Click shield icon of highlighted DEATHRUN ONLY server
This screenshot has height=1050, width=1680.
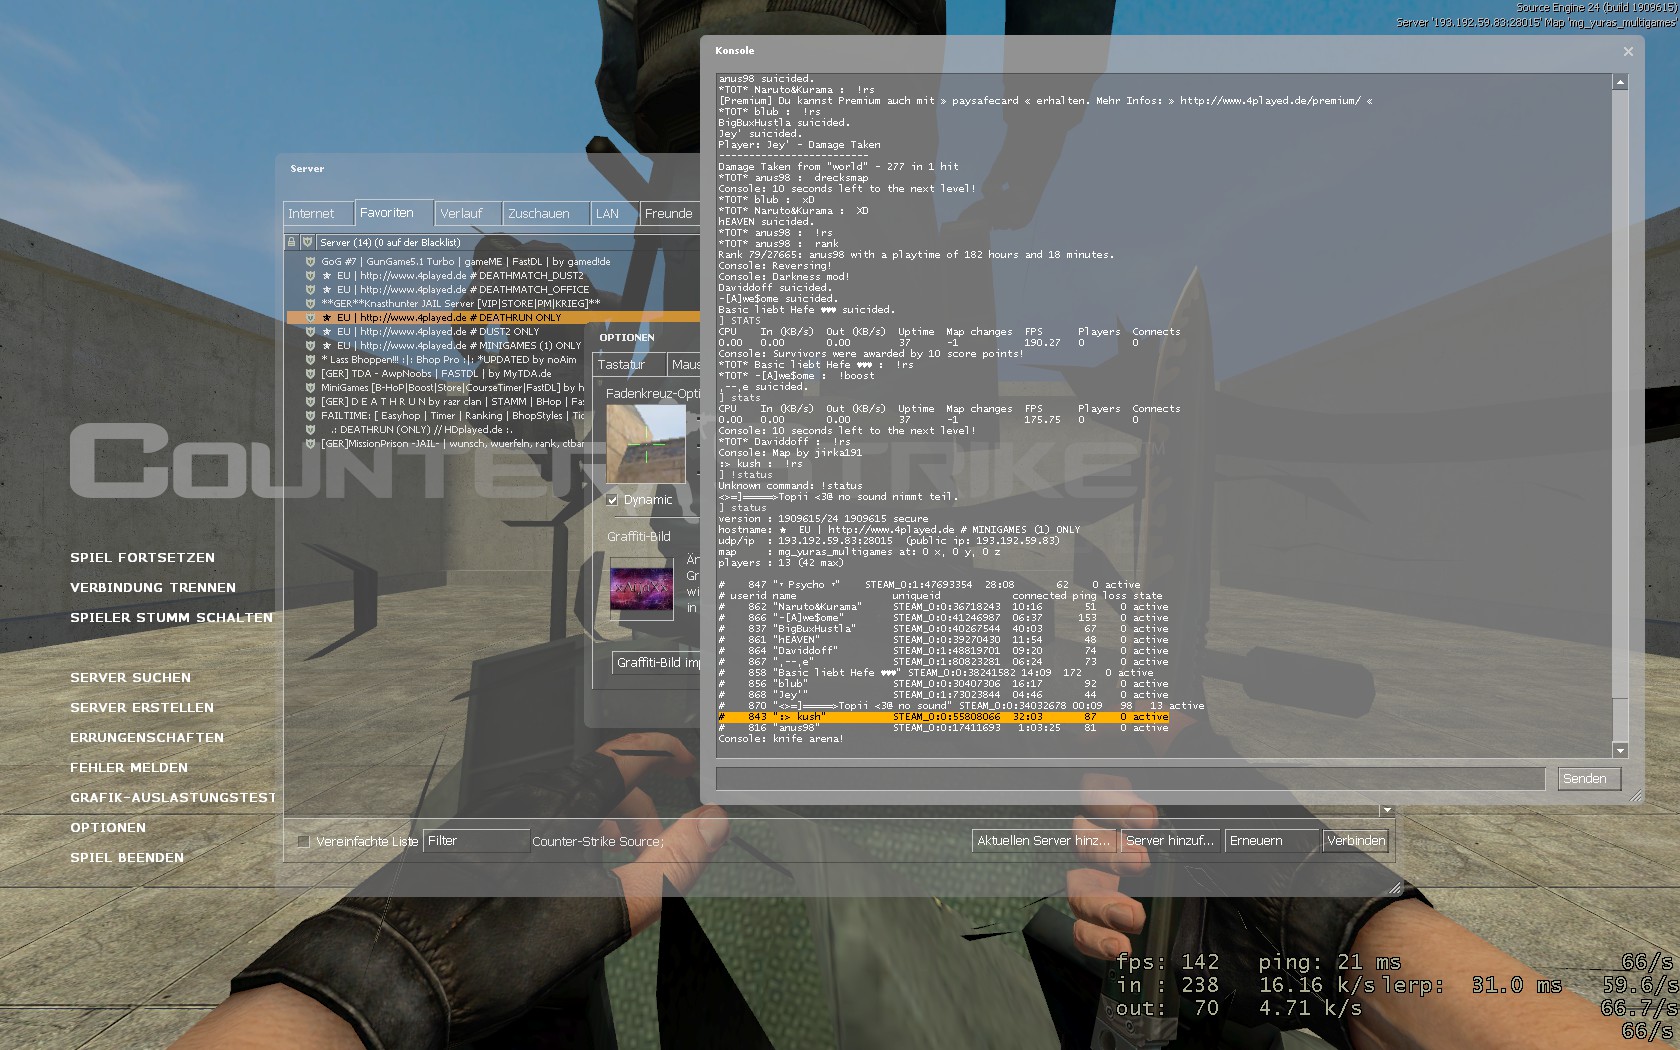point(310,317)
